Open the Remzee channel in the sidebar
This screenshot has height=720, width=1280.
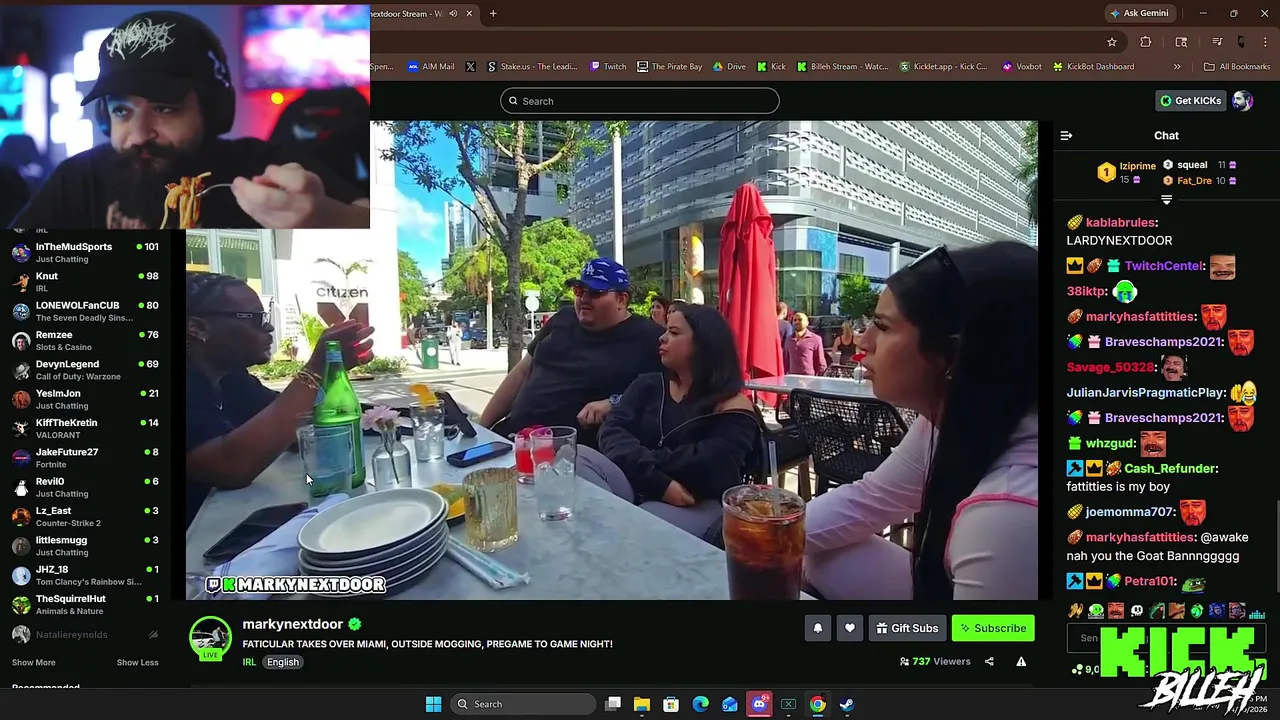coord(85,340)
